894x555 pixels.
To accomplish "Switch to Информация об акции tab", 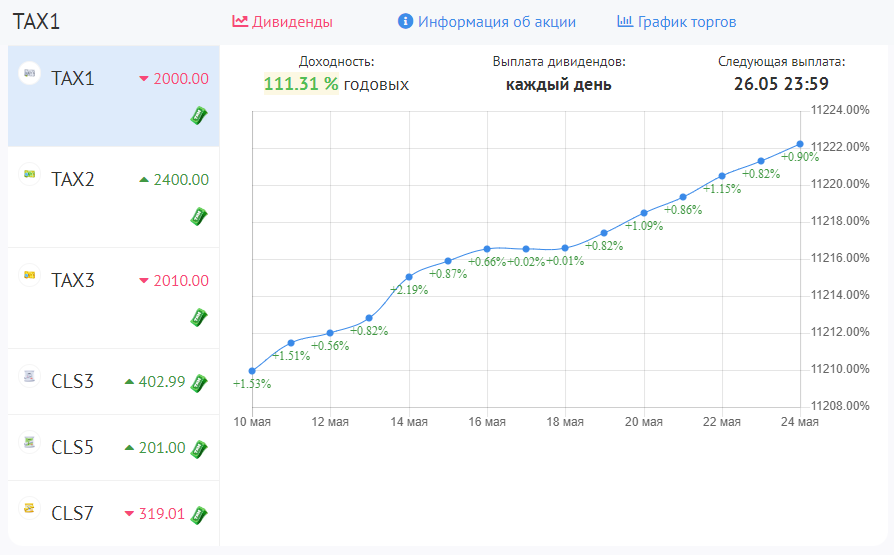I will (486, 22).
